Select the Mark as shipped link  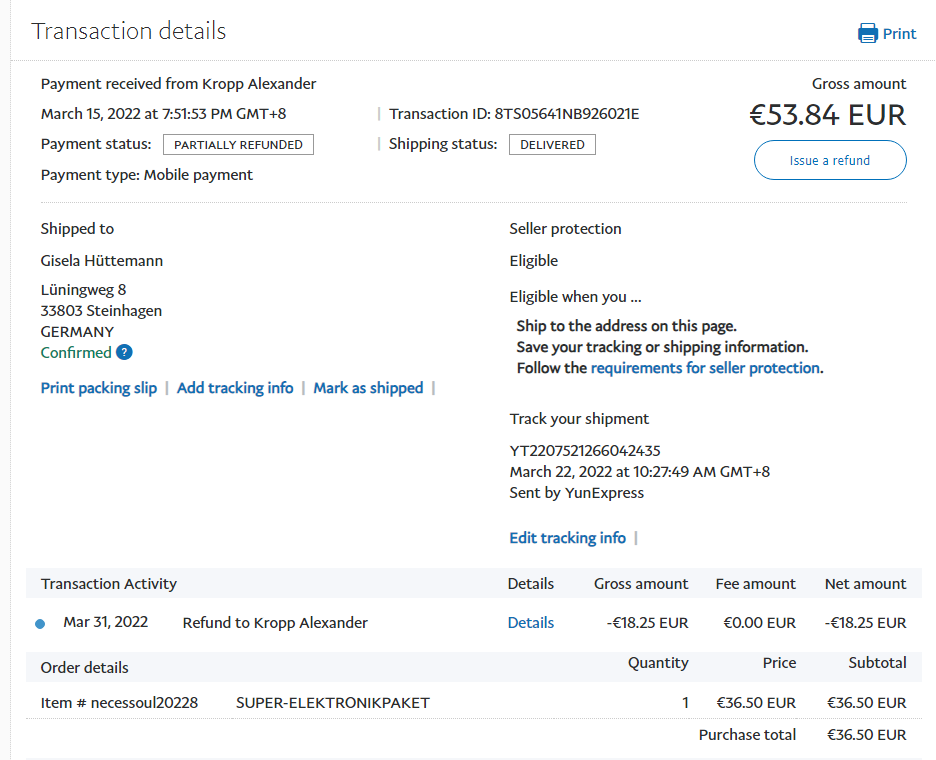[x=368, y=388]
